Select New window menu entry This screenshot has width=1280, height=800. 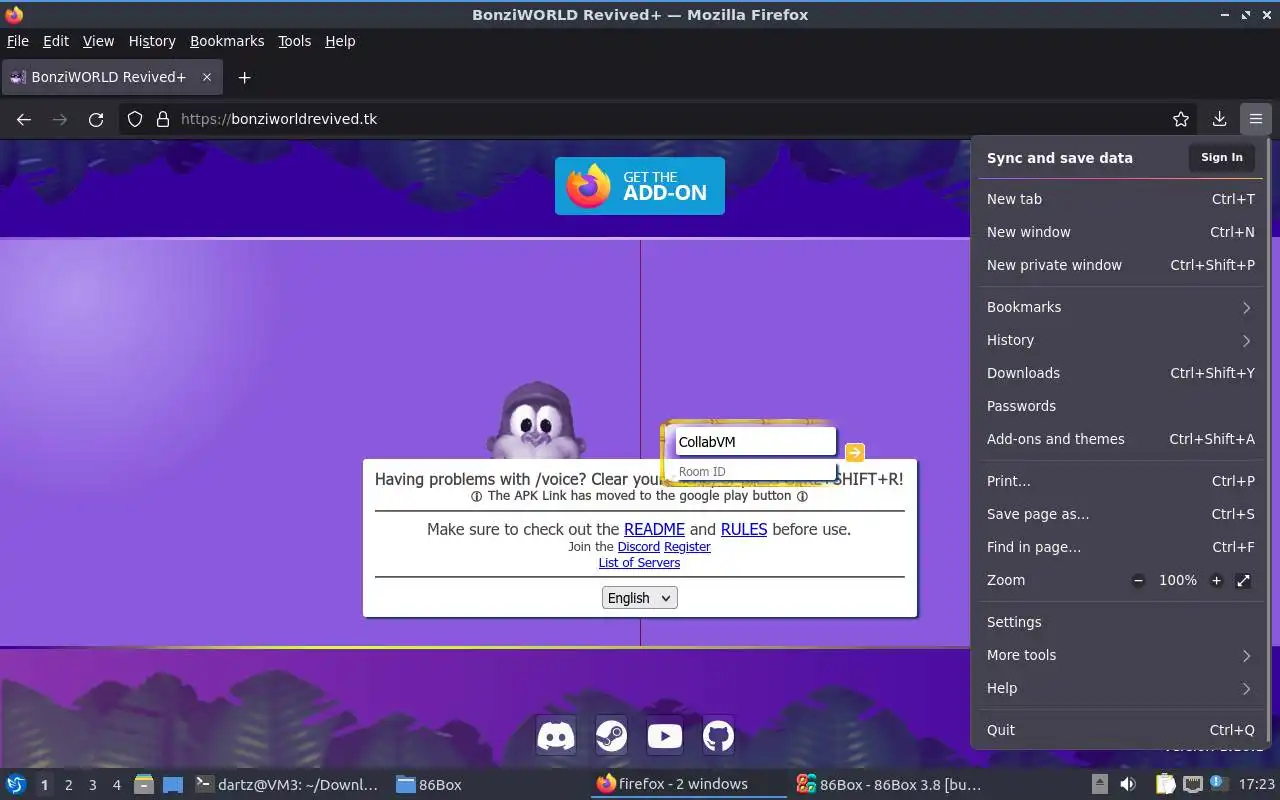point(1120,232)
